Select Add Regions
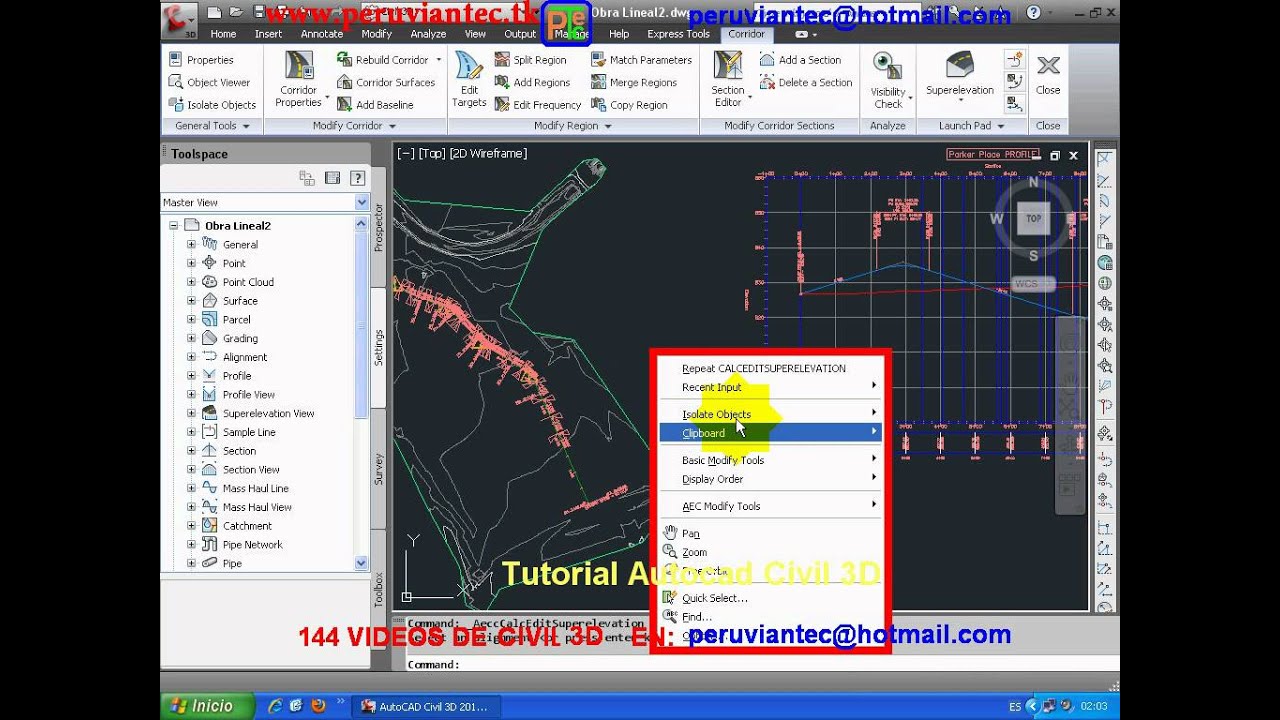The width and height of the screenshot is (1280, 720). [531, 82]
